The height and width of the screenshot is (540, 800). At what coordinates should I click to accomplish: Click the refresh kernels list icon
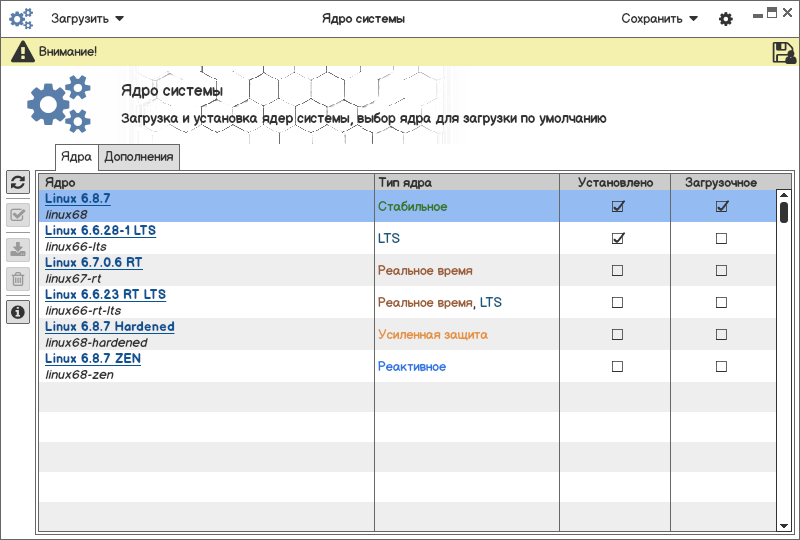(x=17, y=182)
